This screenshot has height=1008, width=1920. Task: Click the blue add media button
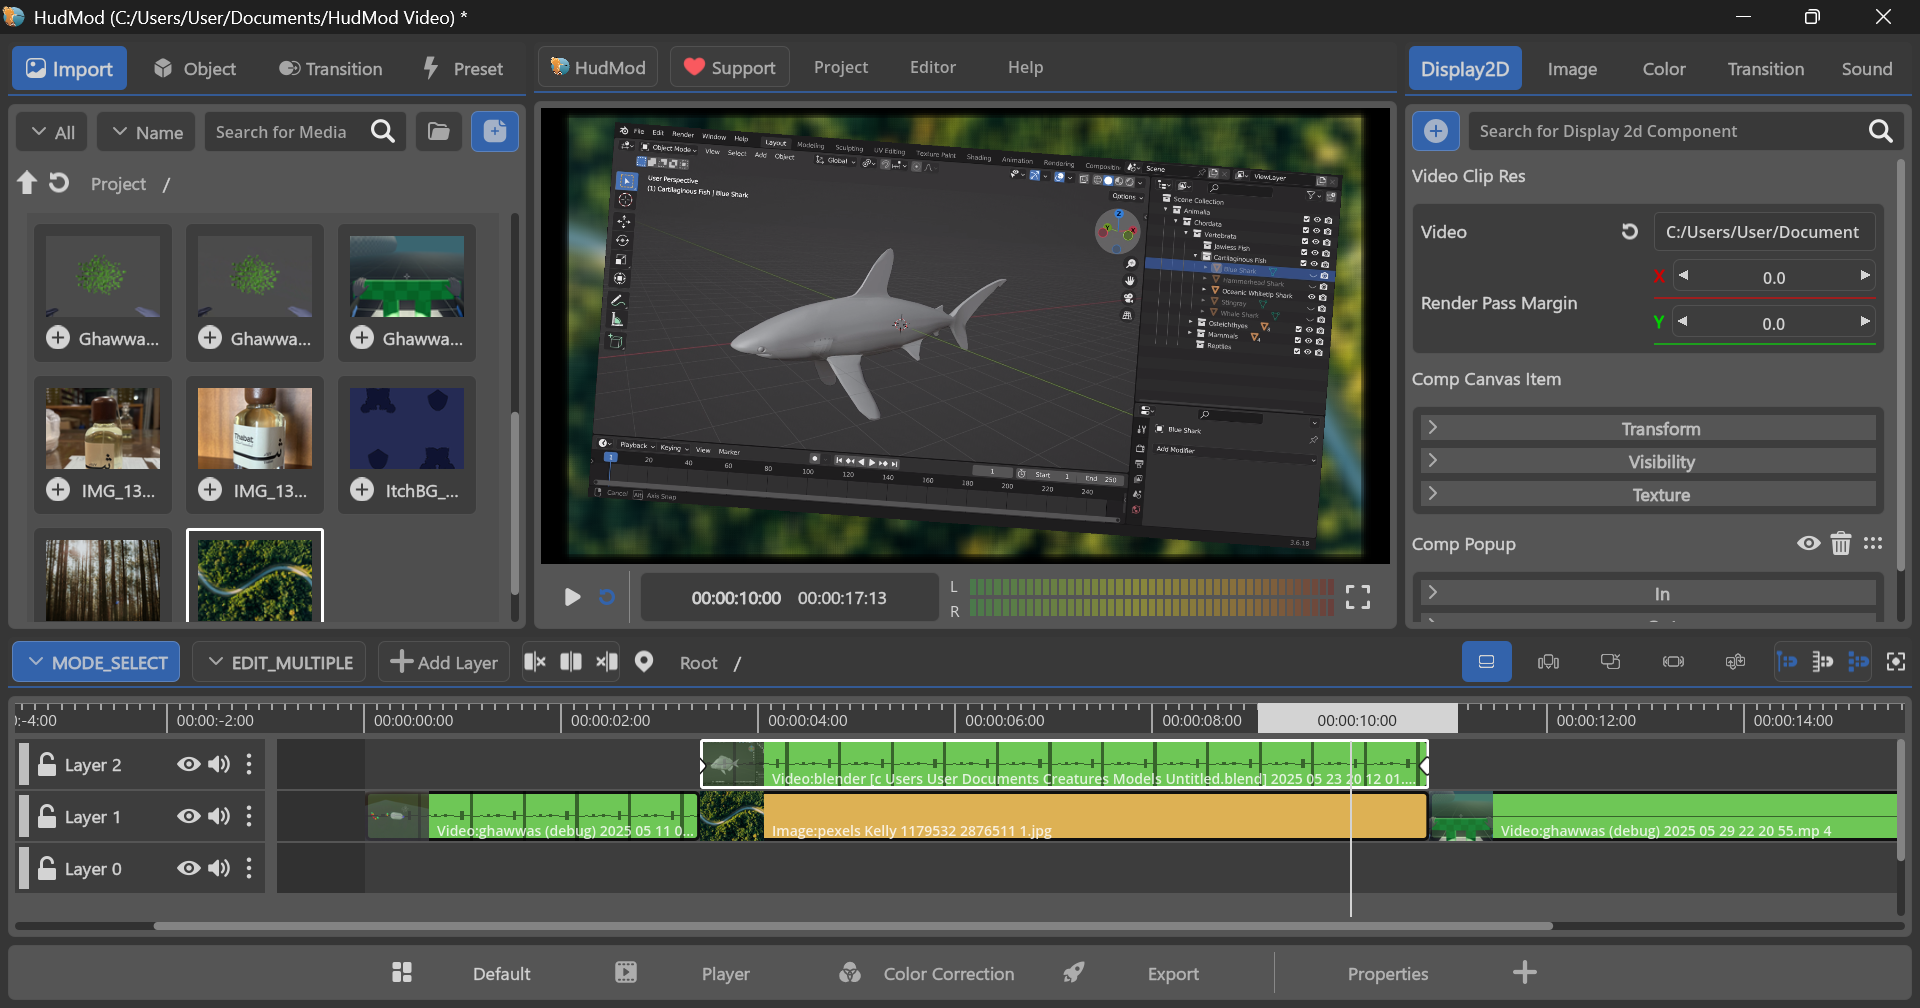tap(495, 131)
